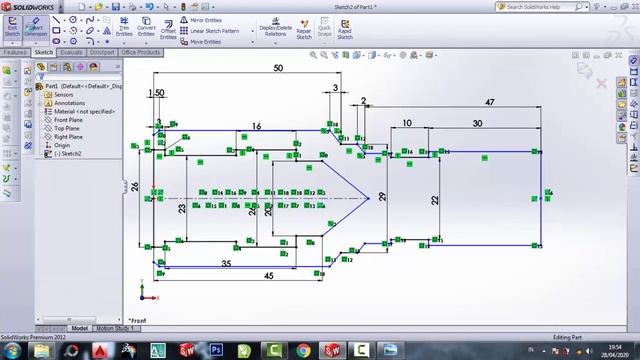Select the Spline tool
This screenshot has height=360, width=640.
point(90,20)
